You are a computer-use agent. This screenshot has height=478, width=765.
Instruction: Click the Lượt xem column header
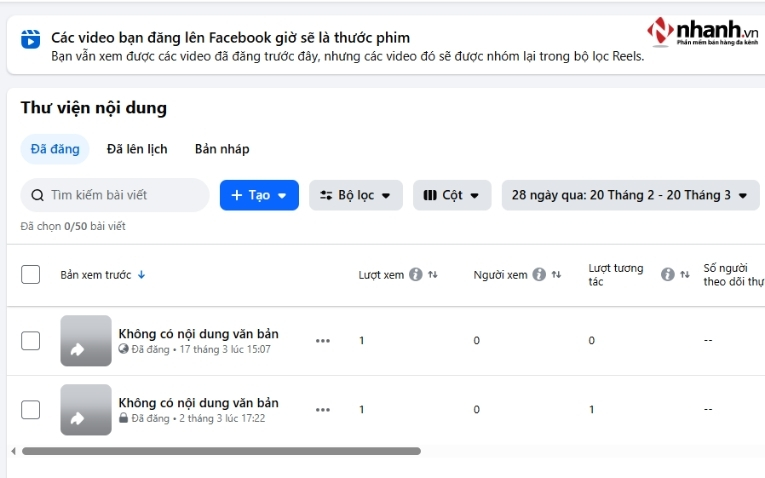coord(381,275)
